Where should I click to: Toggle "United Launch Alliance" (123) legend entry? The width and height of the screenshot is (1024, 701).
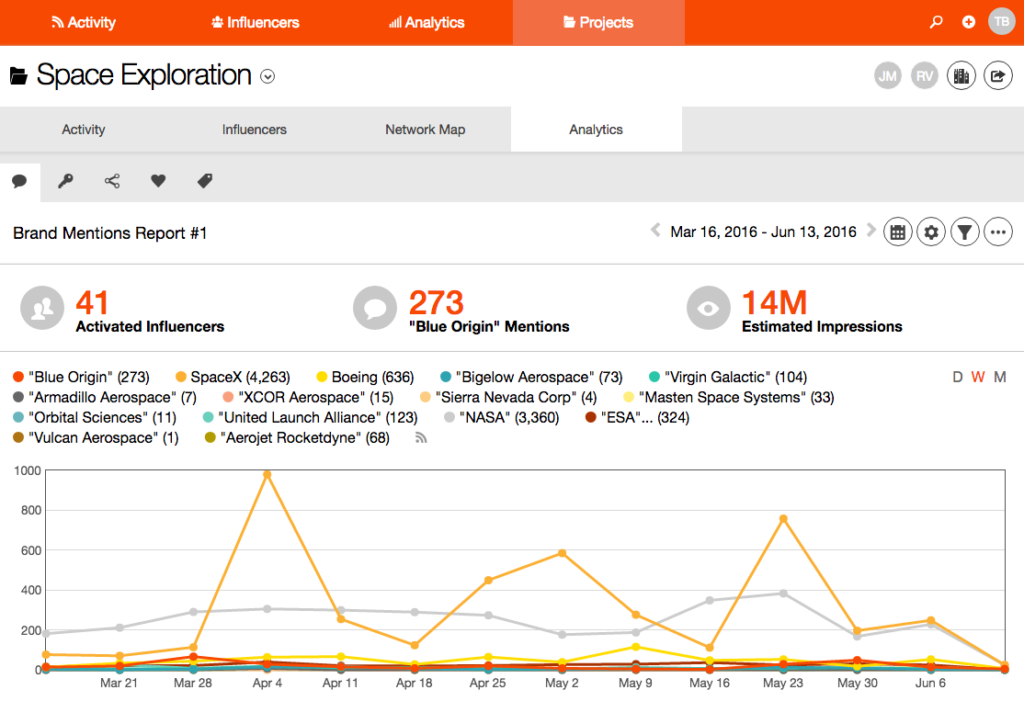coord(310,417)
